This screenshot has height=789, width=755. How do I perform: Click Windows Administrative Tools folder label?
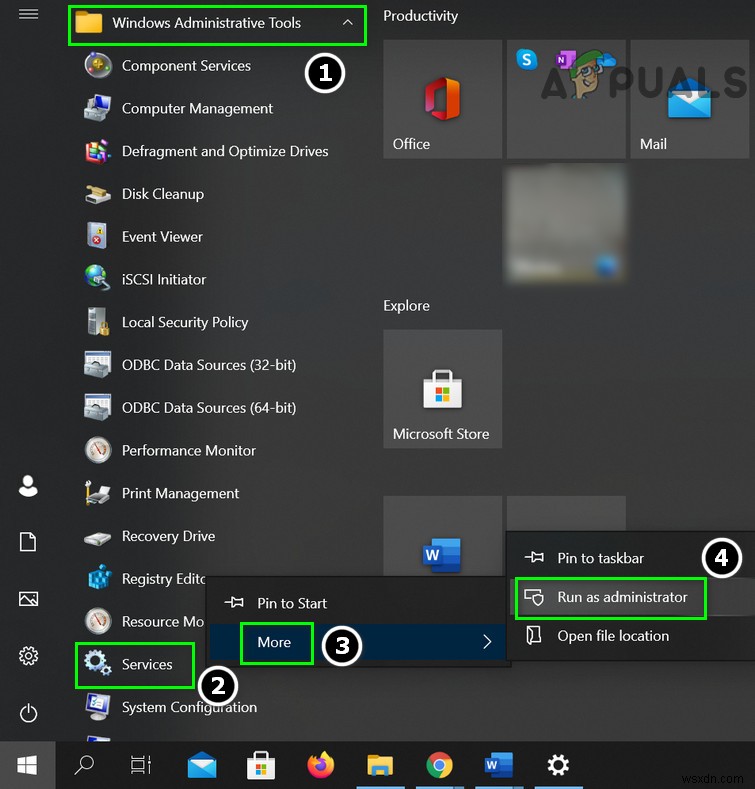pos(206,23)
